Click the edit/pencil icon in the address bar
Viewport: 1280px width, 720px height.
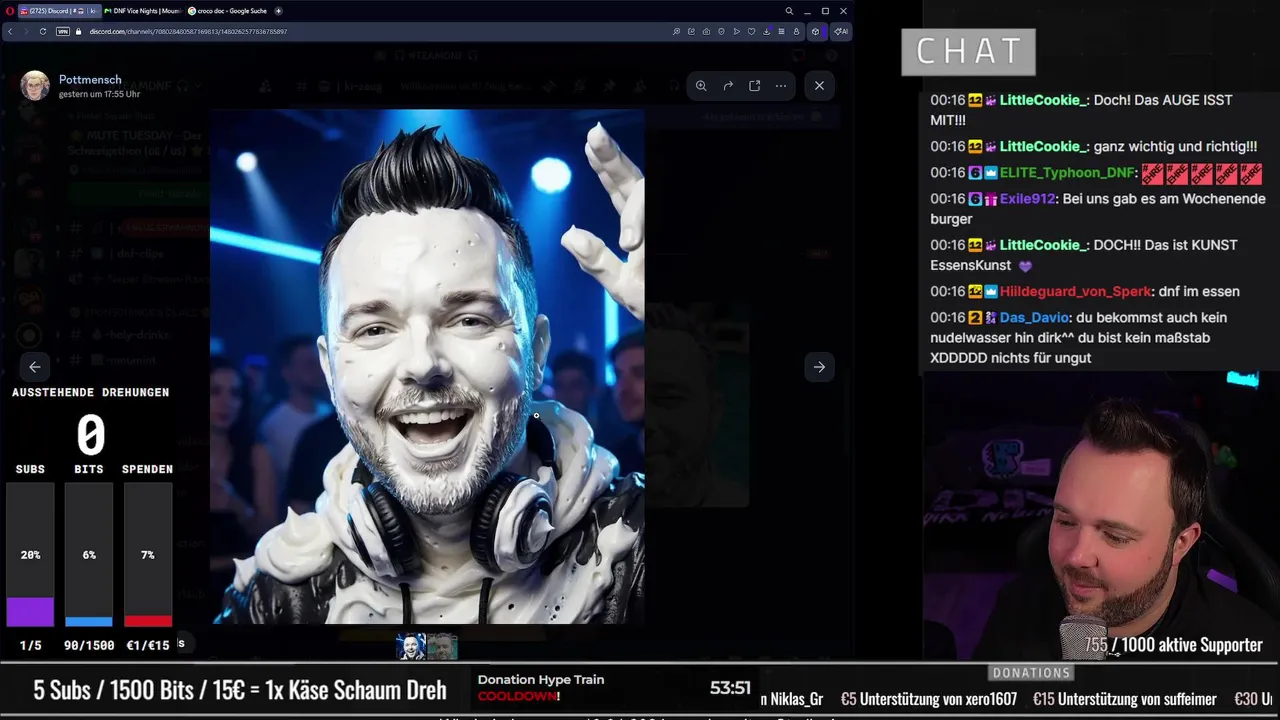pos(691,31)
